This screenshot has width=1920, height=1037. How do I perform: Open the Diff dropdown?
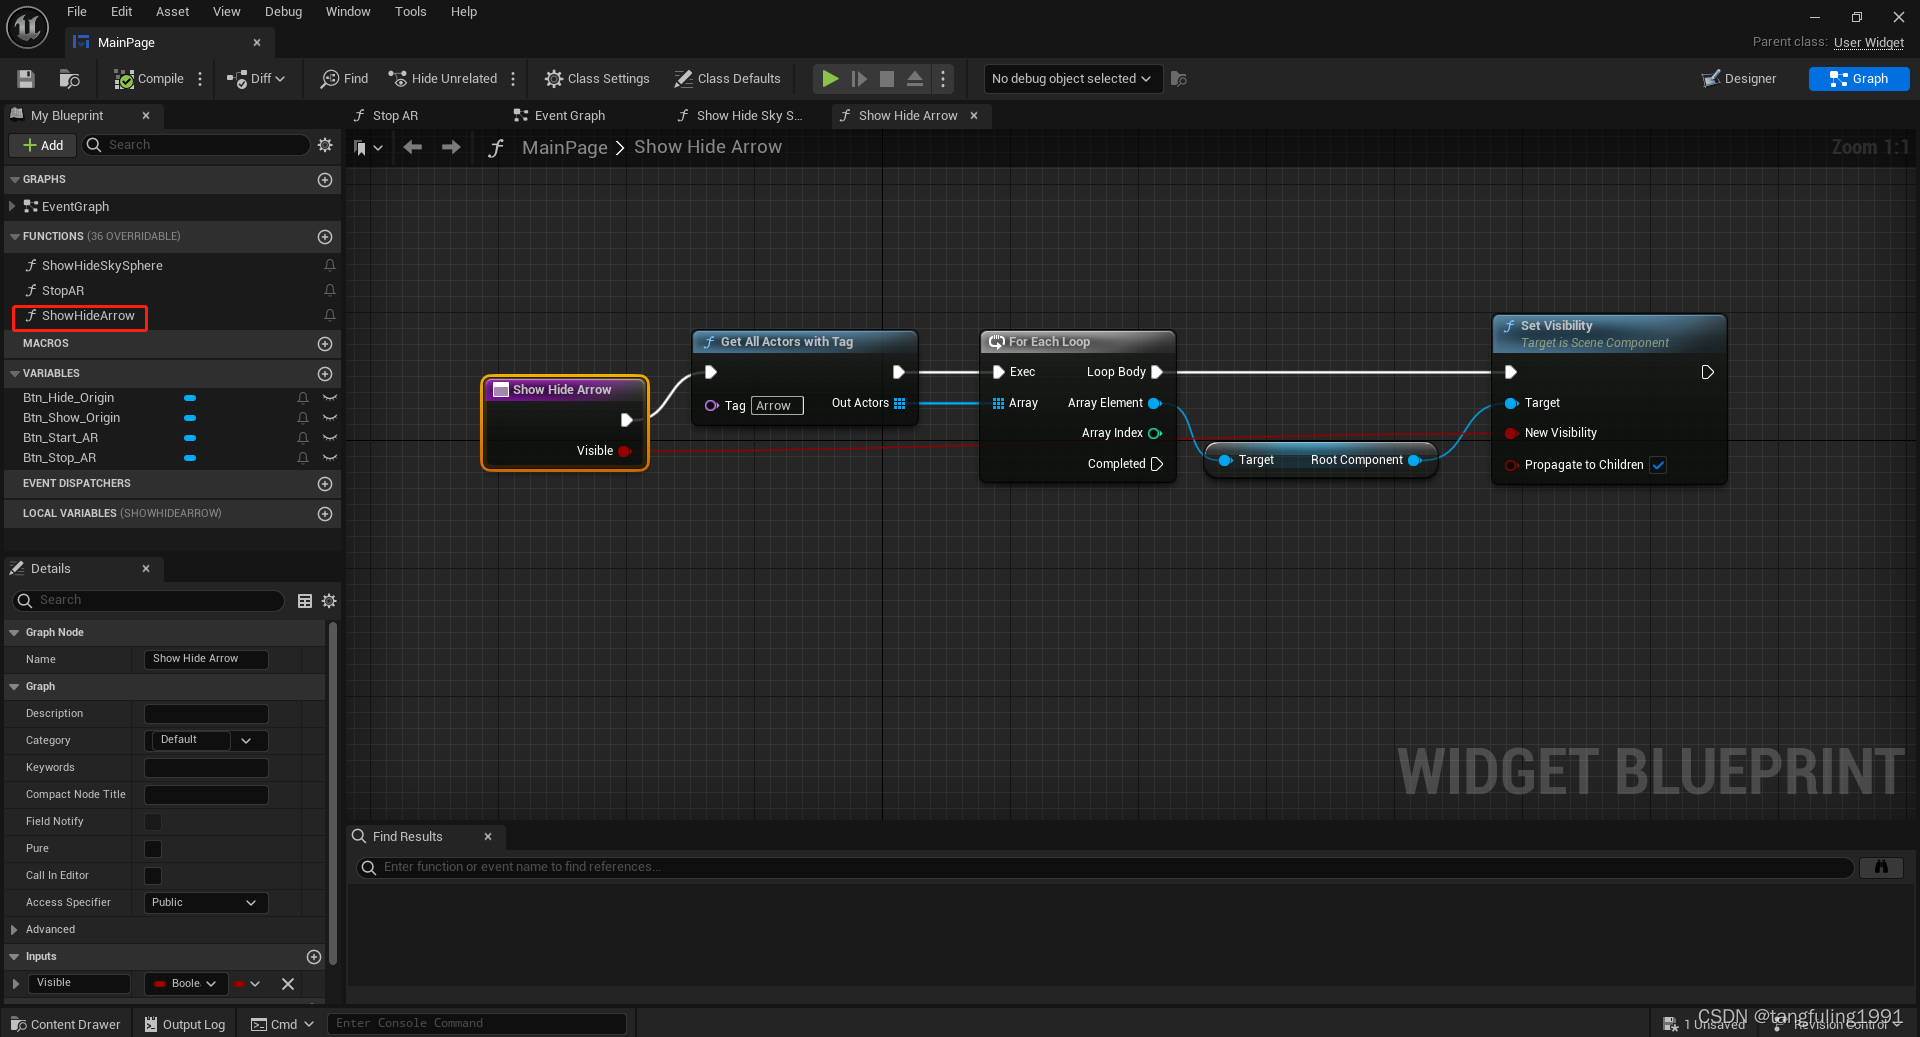[256, 79]
